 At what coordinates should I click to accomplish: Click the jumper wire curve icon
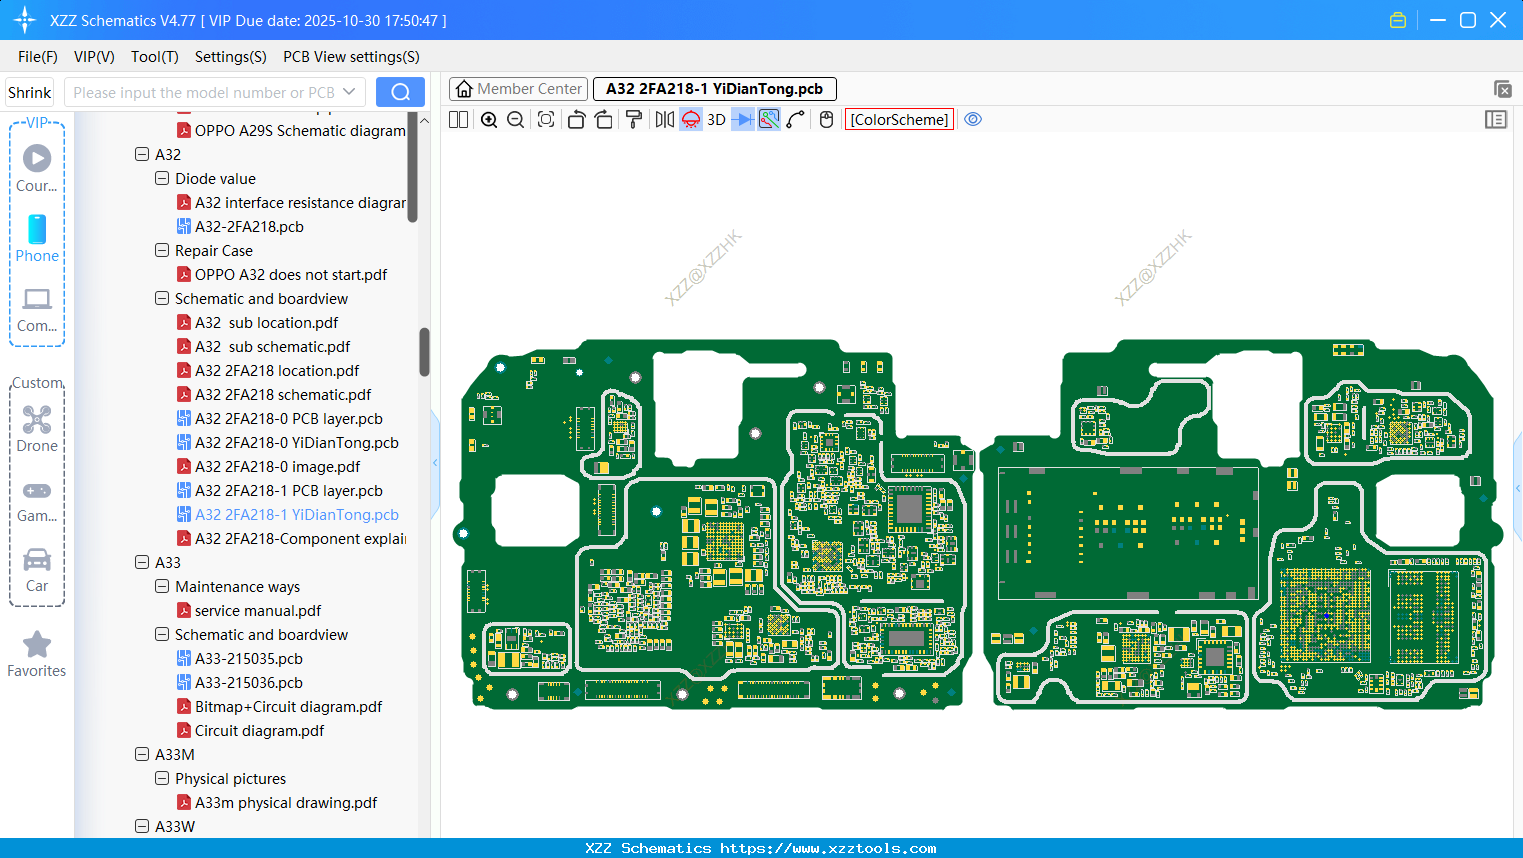[796, 119]
